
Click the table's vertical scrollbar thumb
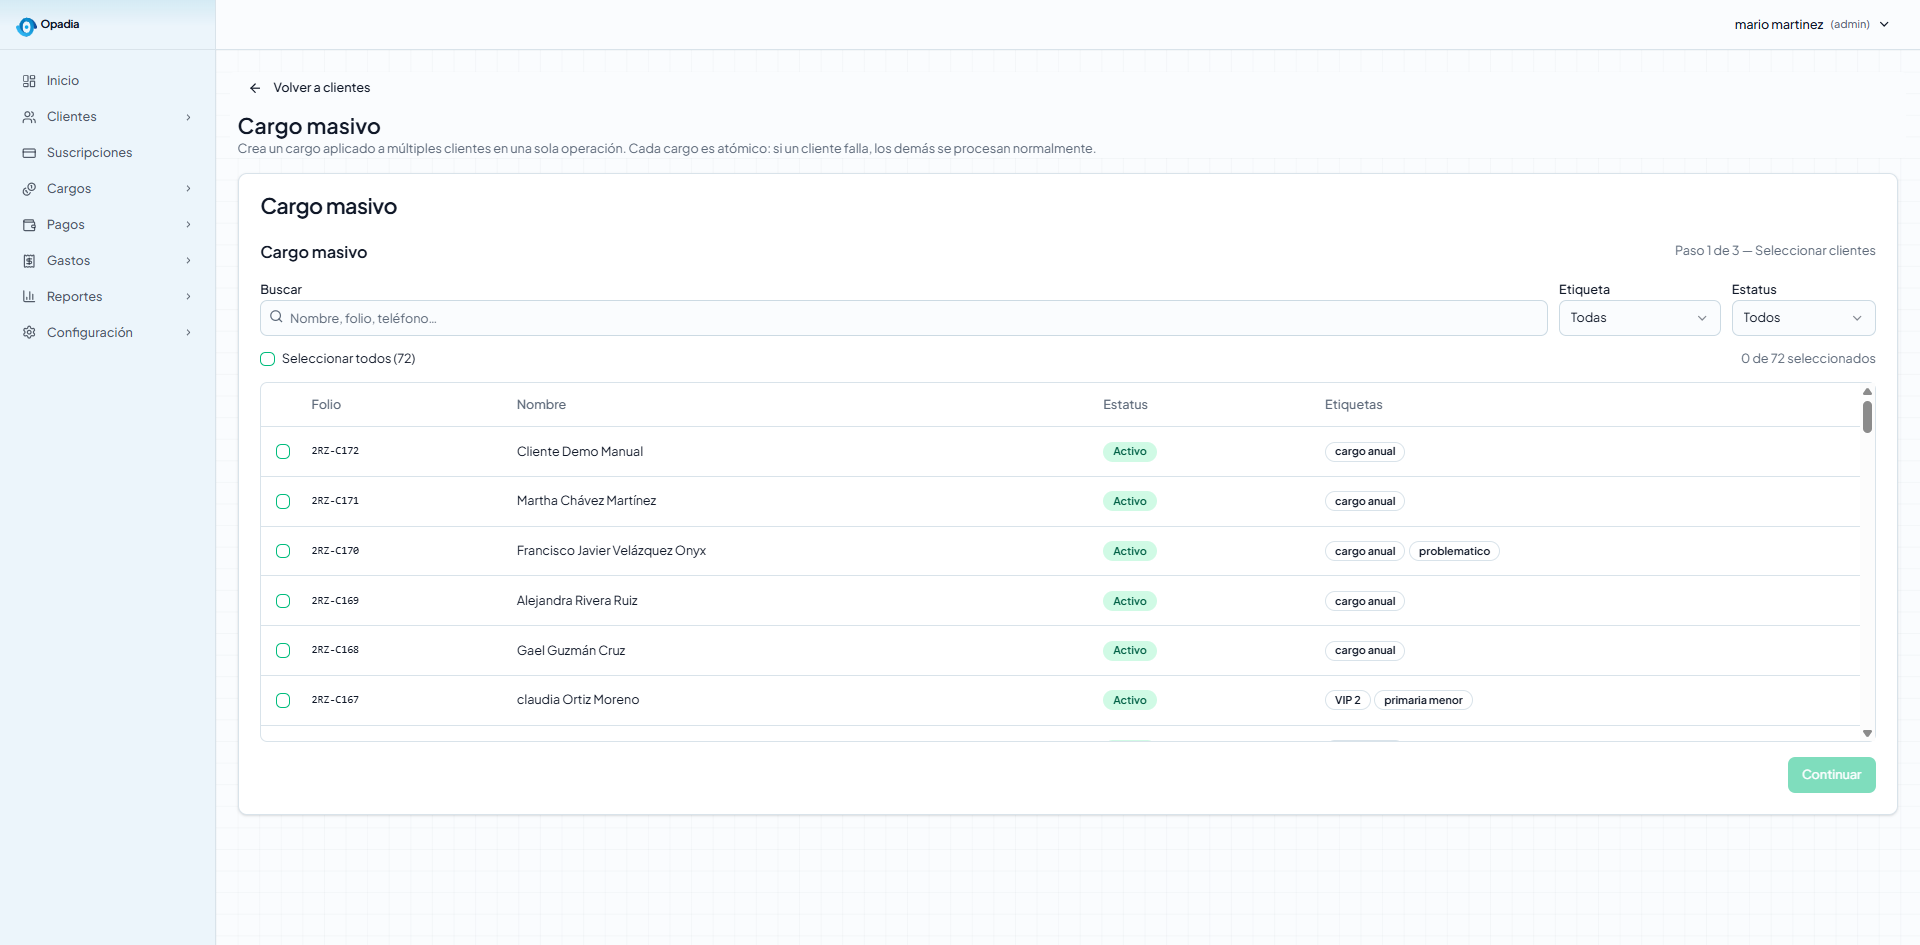pyautogui.click(x=1867, y=417)
